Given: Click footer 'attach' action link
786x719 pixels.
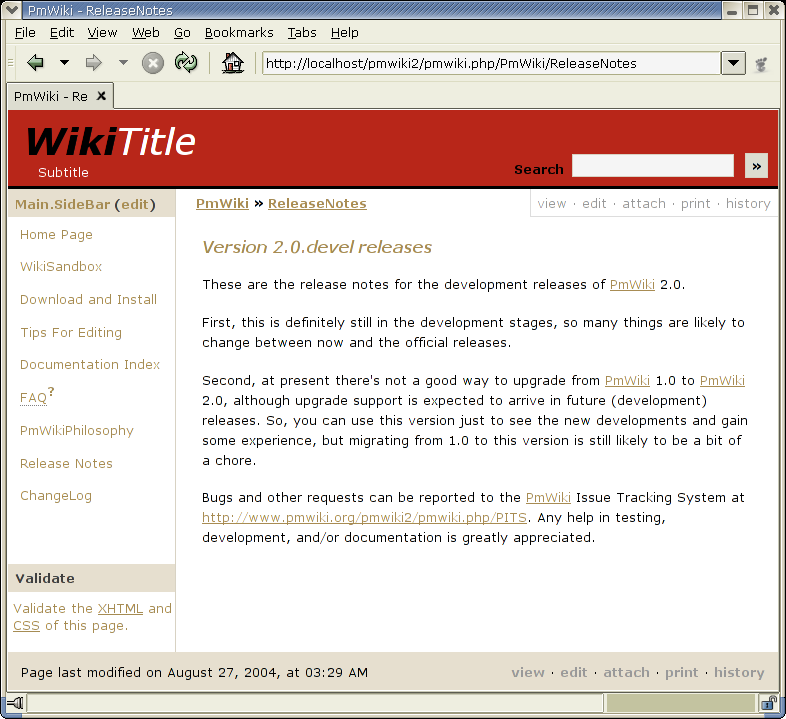Looking at the screenshot, I should click(626, 672).
